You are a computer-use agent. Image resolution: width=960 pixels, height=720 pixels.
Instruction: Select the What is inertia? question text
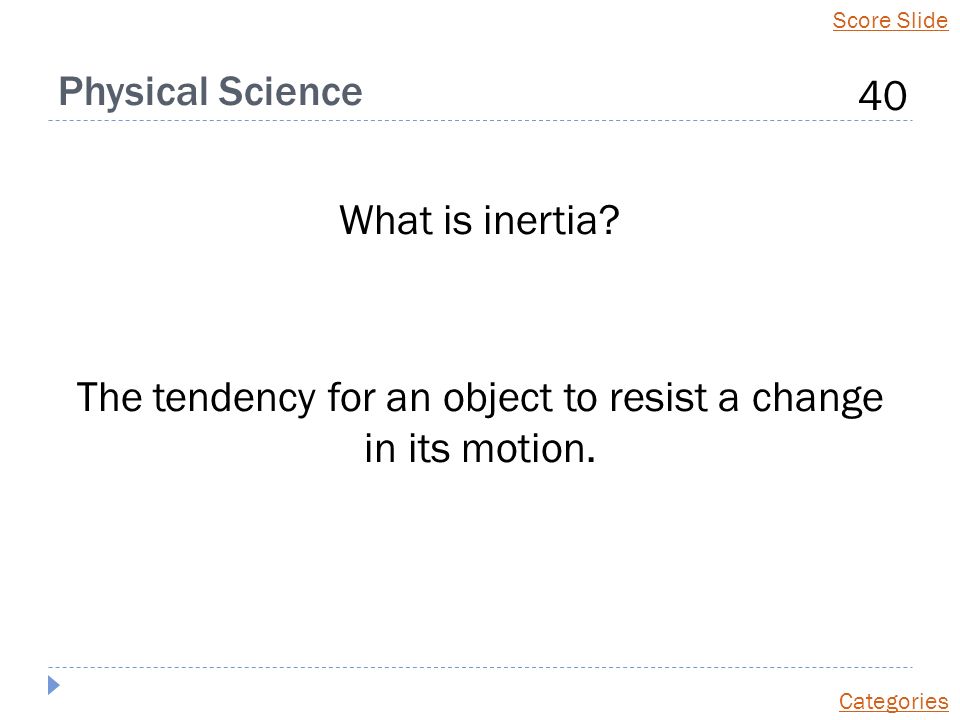[479, 220]
